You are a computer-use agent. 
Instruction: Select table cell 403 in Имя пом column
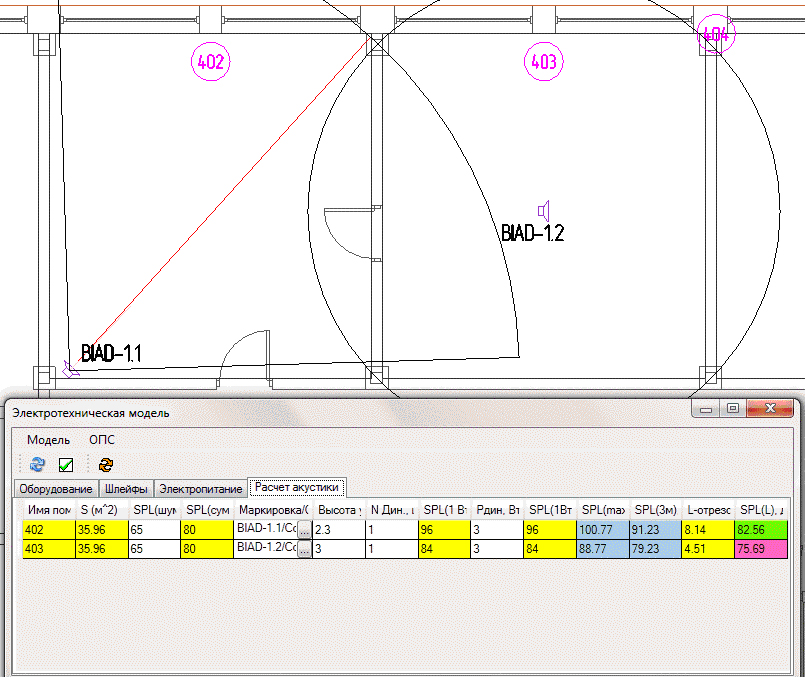pyautogui.click(x=49, y=549)
